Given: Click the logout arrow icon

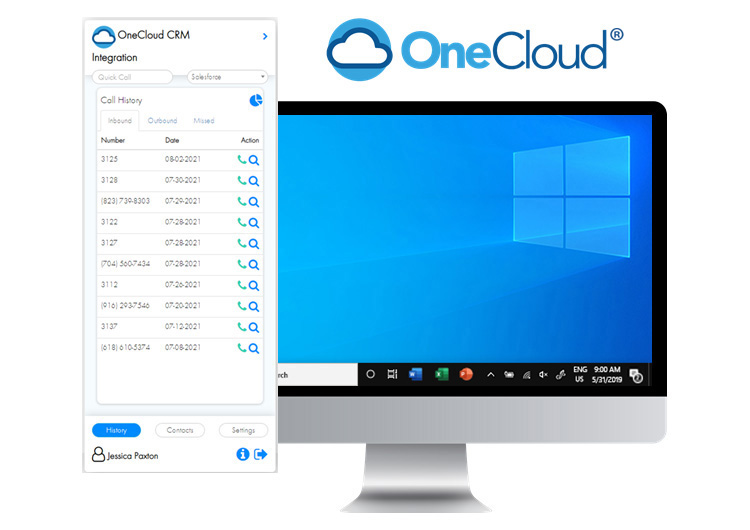Looking at the screenshot, I should [261, 454].
